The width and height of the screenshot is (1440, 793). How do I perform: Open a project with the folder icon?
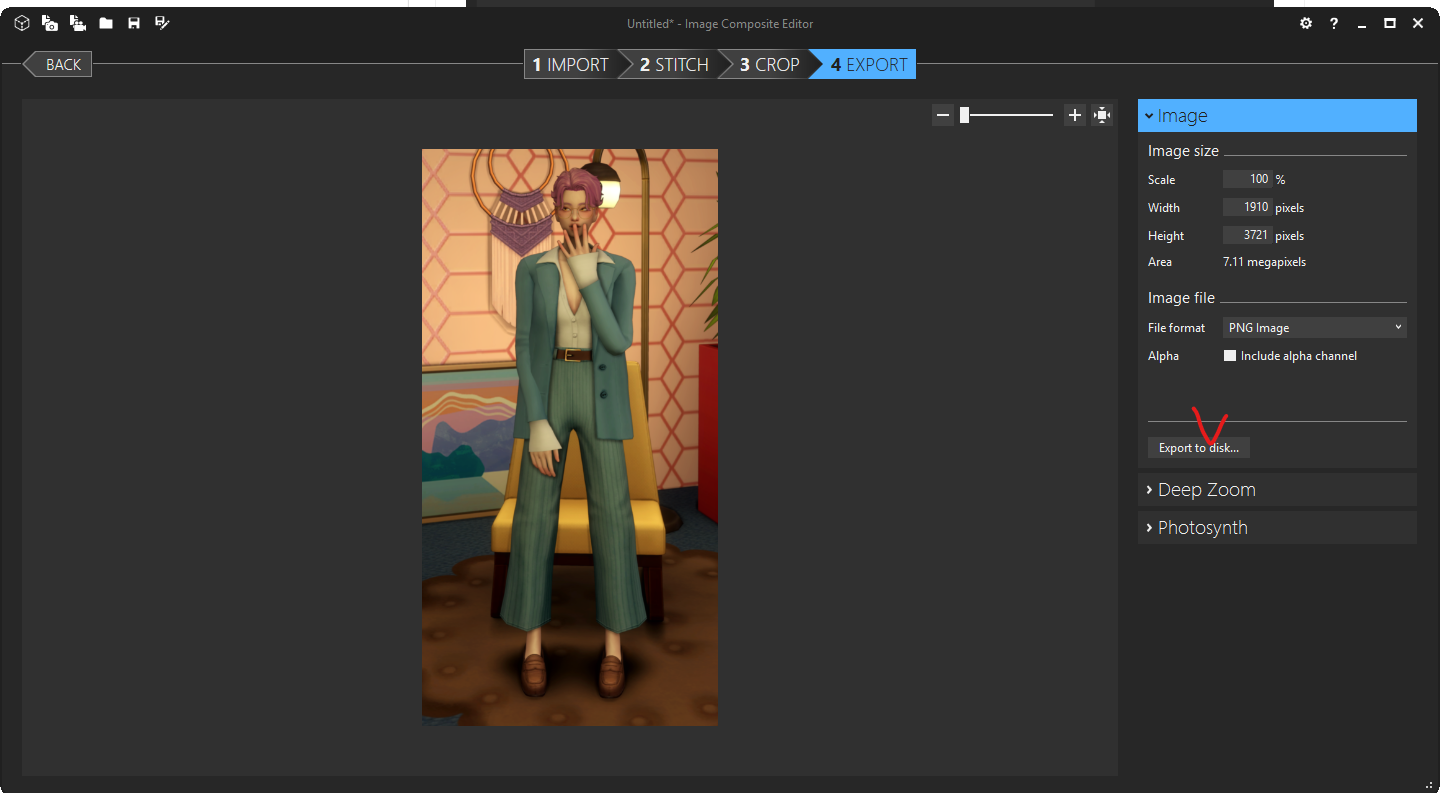[x=106, y=23]
